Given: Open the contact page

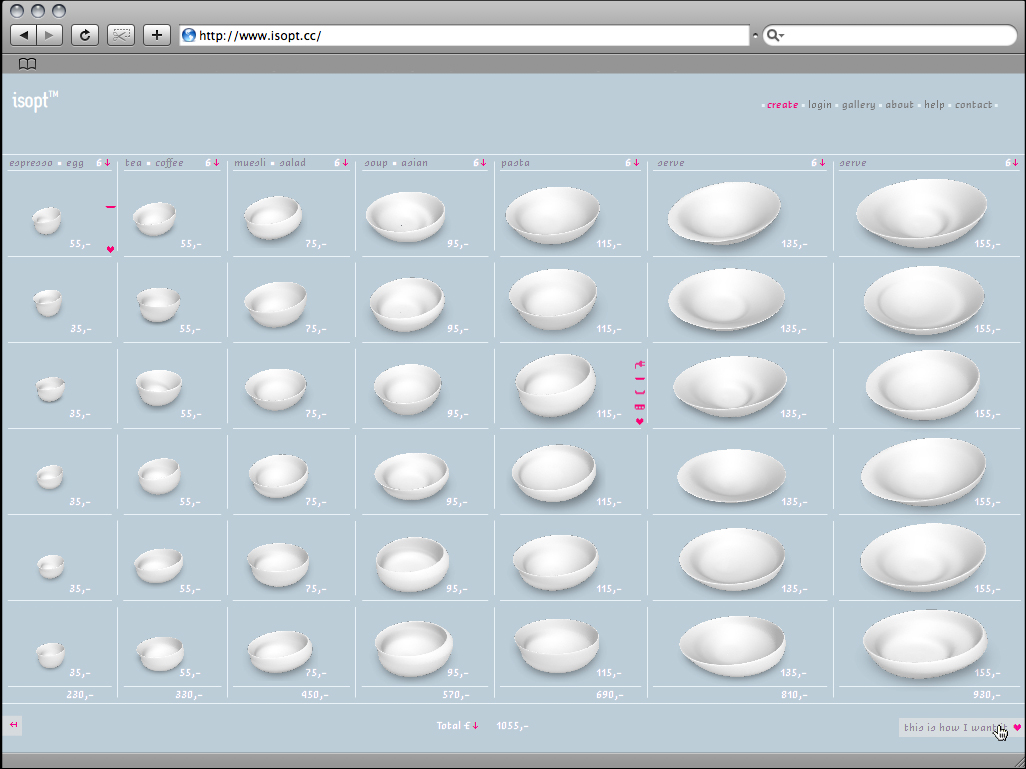Looking at the screenshot, I should click(974, 105).
